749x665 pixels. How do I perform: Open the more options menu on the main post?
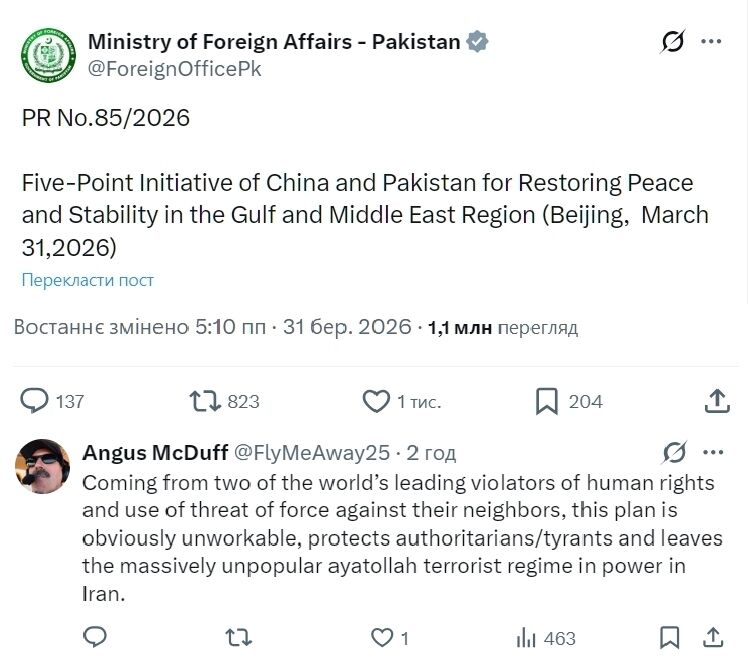[x=711, y=42]
